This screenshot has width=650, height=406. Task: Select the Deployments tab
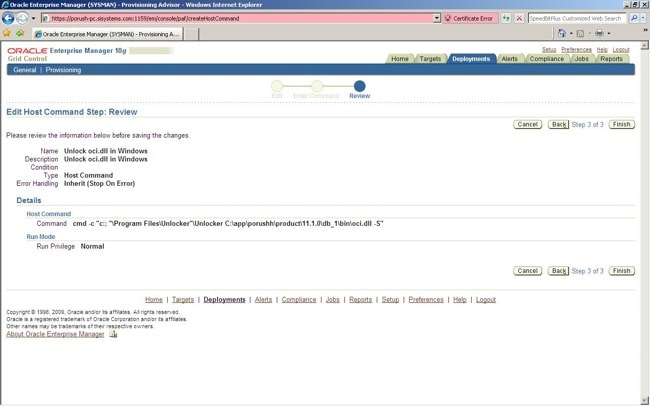(471, 59)
